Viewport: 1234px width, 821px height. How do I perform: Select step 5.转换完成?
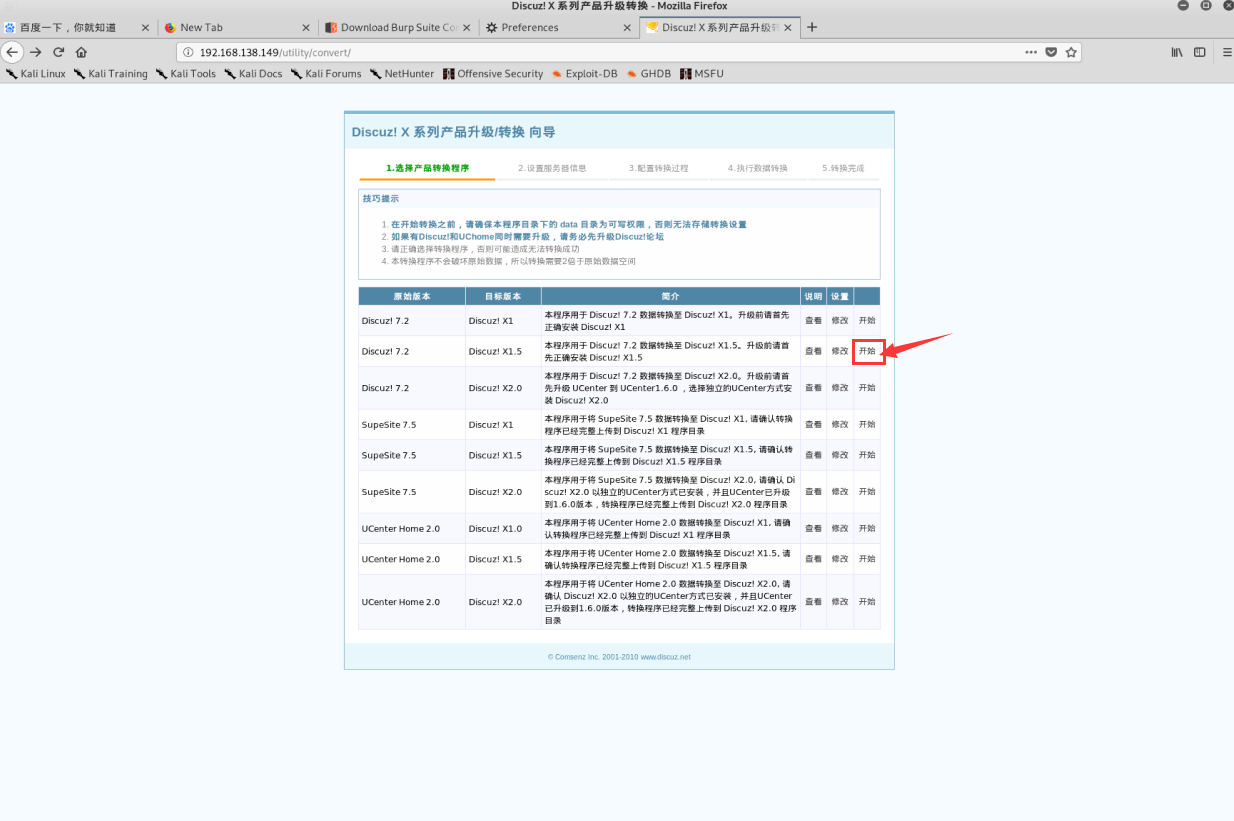coord(843,168)
